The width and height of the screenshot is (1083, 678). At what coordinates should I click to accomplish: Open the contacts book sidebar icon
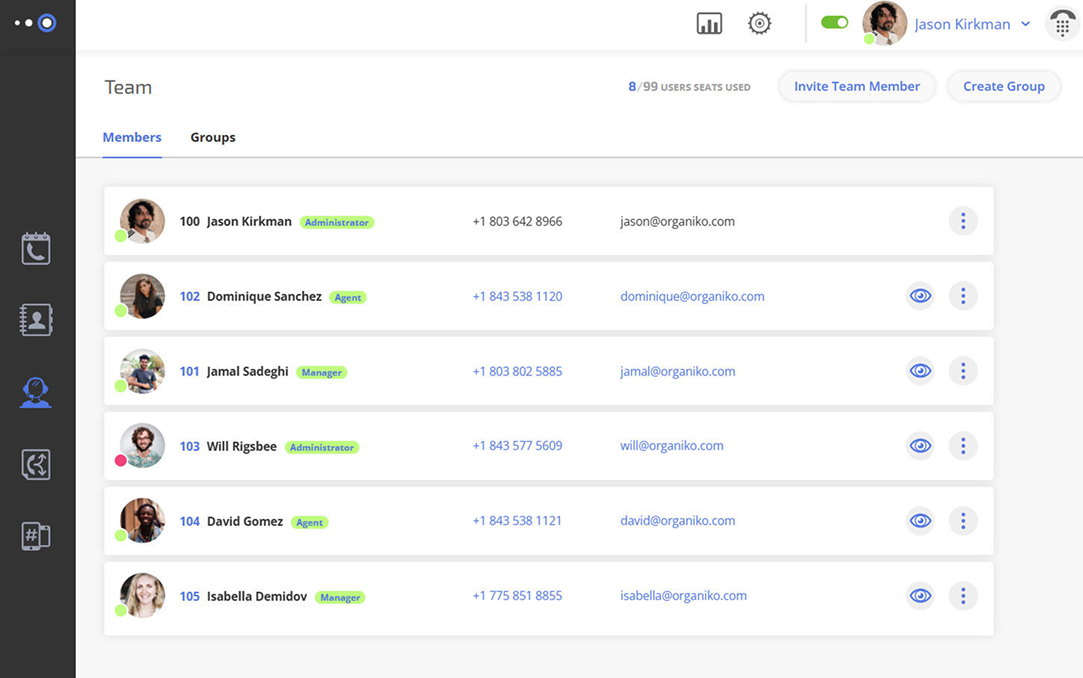(36, 320)
